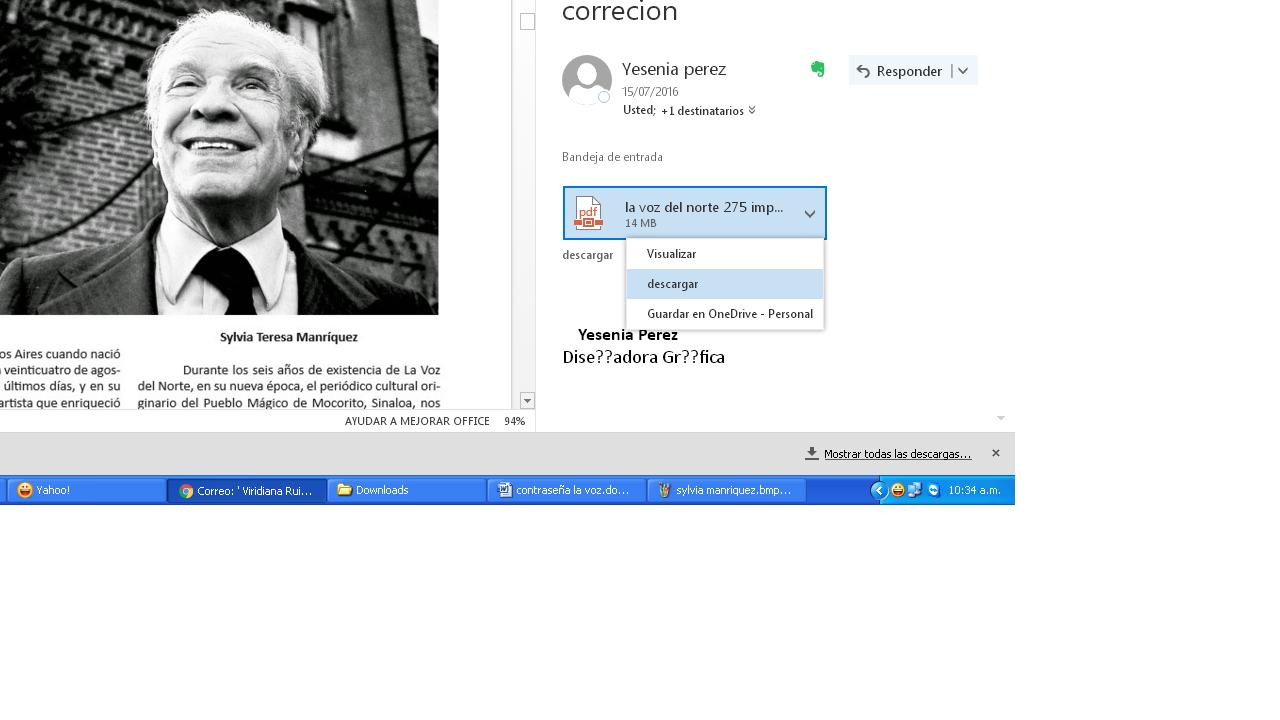Image resolution: width=1280 pixels, height=720 pixels.
Task: Toggle the attachment options chevron
Action: (x=809, y=214)
